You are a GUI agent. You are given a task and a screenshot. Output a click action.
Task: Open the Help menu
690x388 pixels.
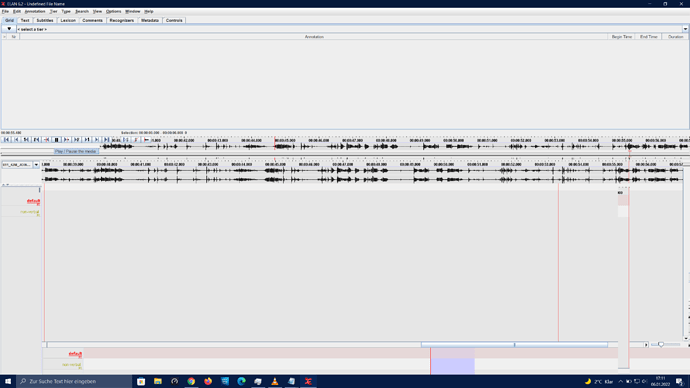coord(149,11)
